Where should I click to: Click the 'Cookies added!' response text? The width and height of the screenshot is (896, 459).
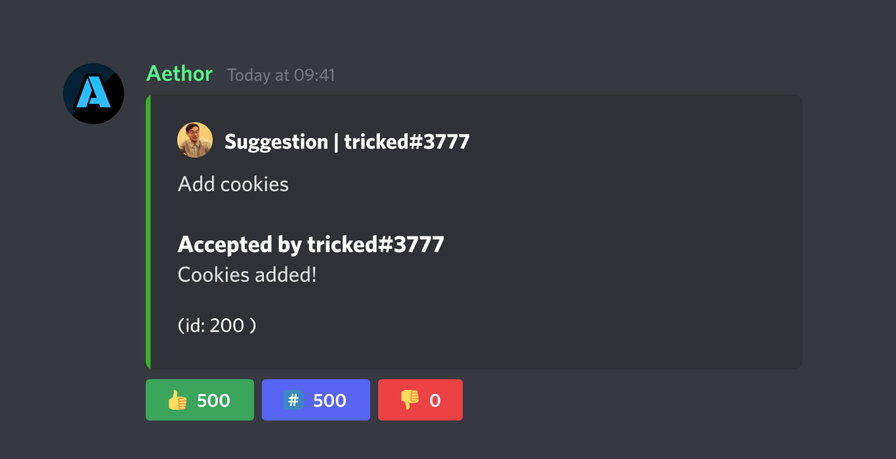click(x=247, y=275)
